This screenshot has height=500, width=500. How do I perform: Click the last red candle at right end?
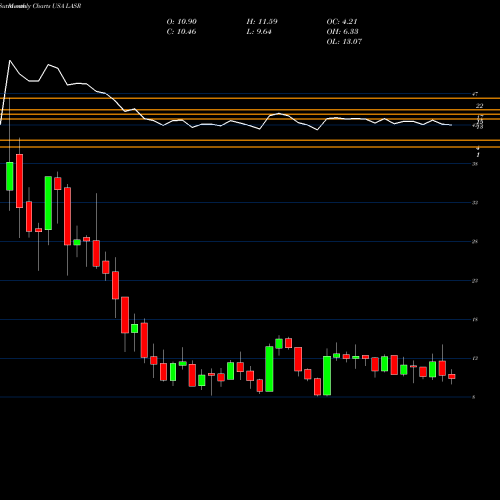[x=452, y=376]
